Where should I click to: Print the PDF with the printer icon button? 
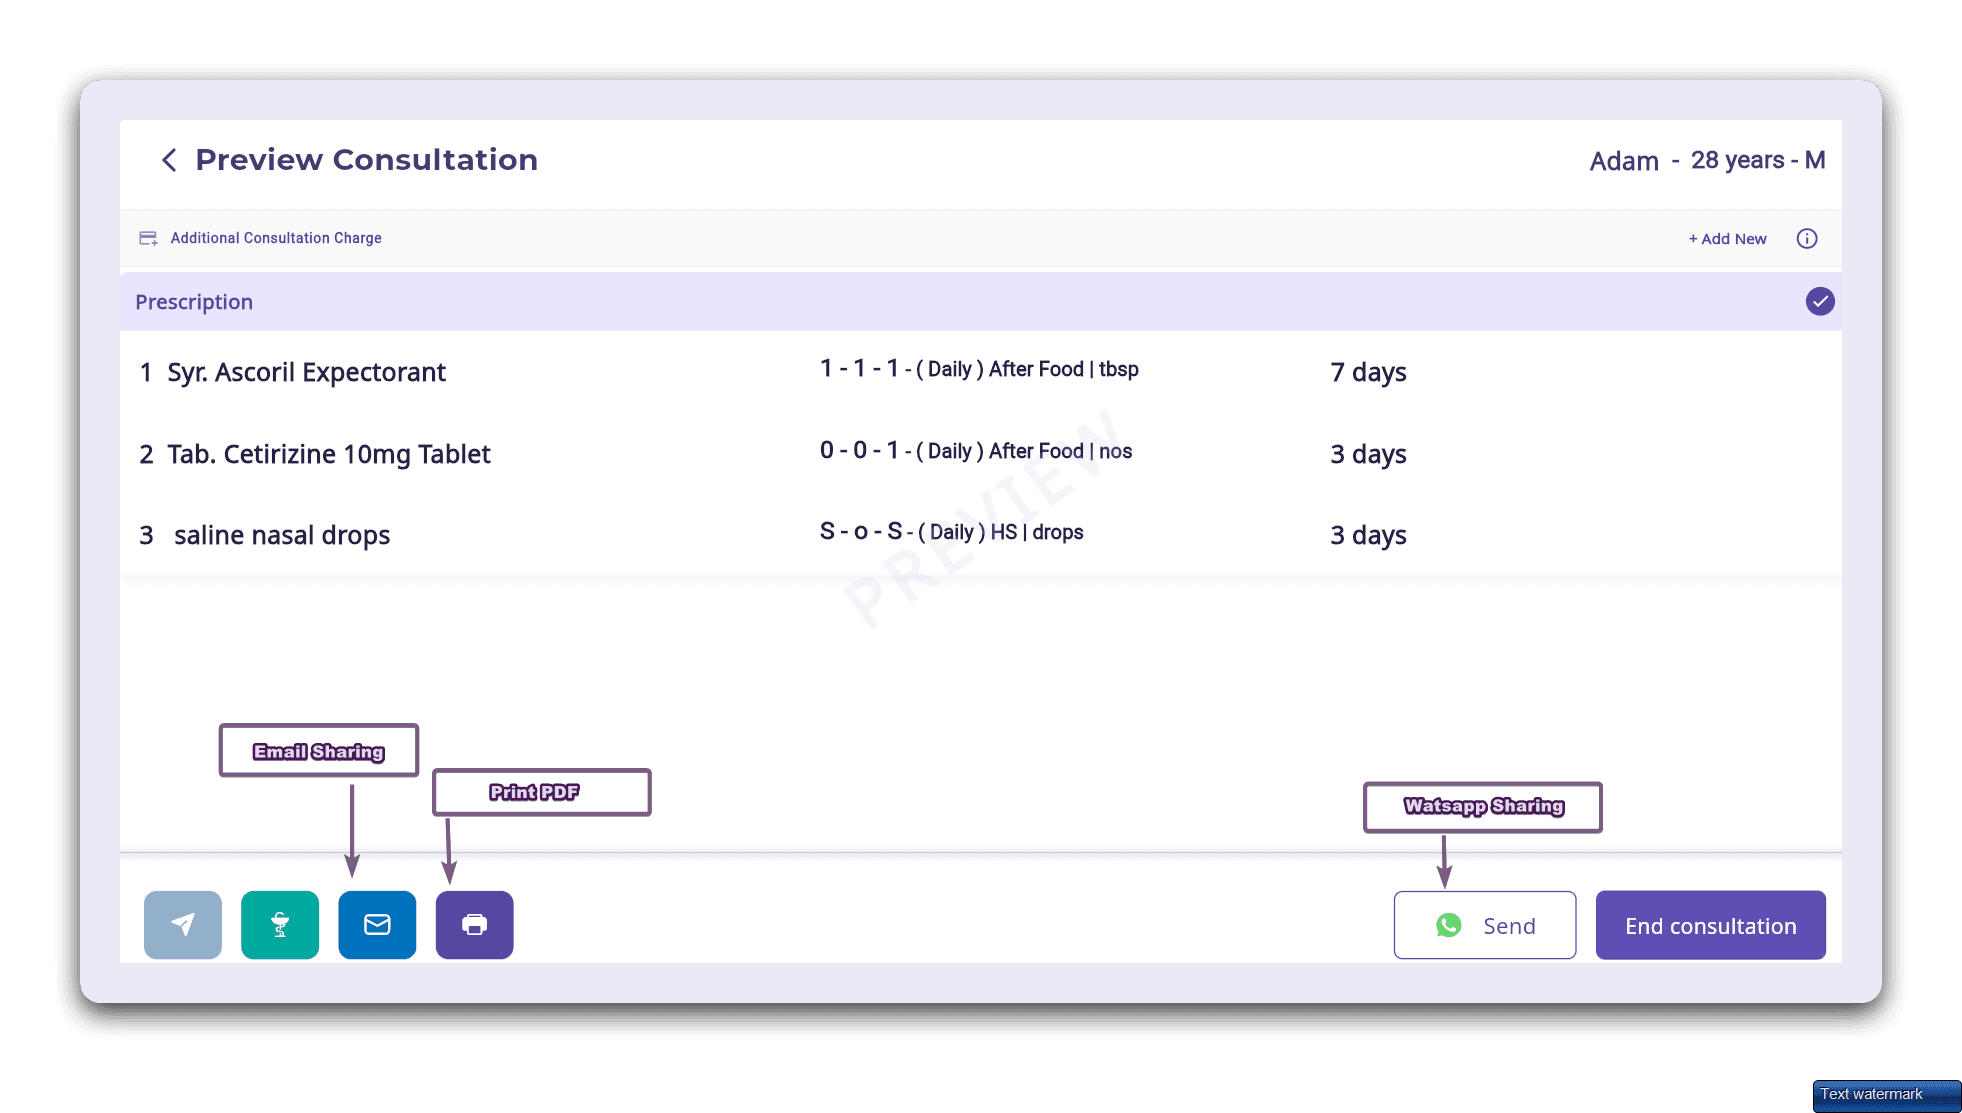[x=475, y=925]
